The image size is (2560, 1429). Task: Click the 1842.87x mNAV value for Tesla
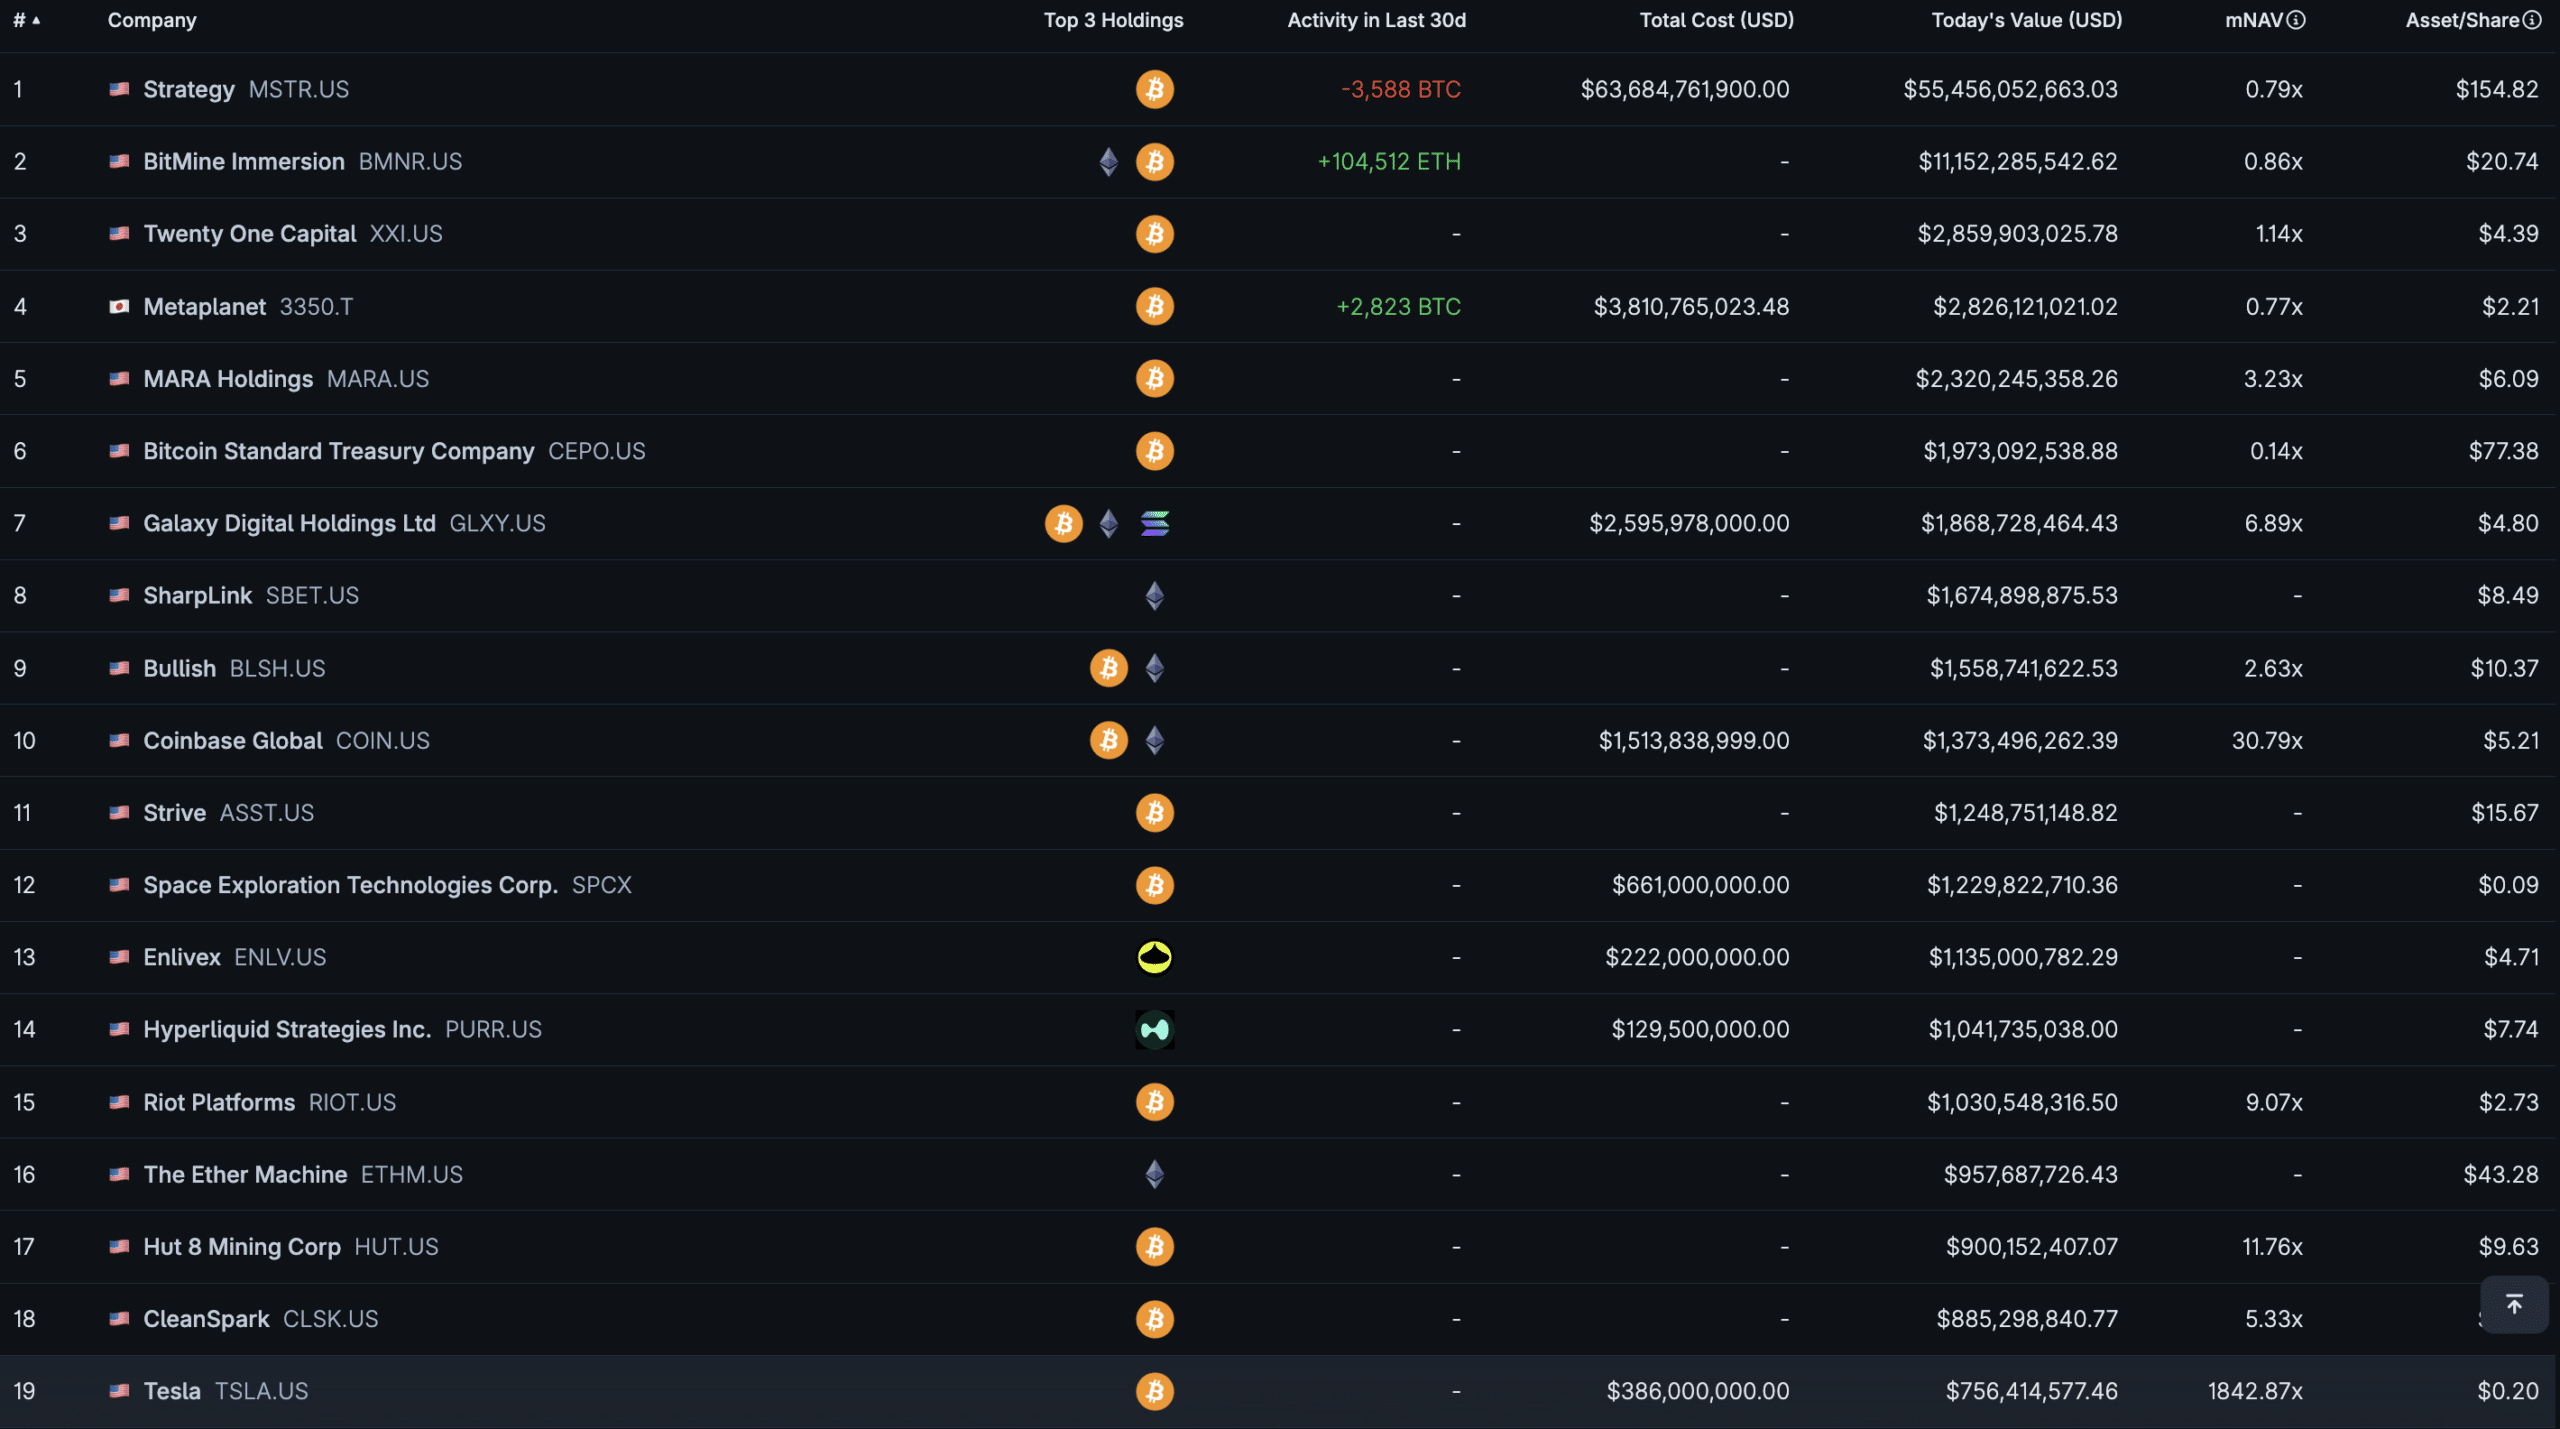2255,1391
